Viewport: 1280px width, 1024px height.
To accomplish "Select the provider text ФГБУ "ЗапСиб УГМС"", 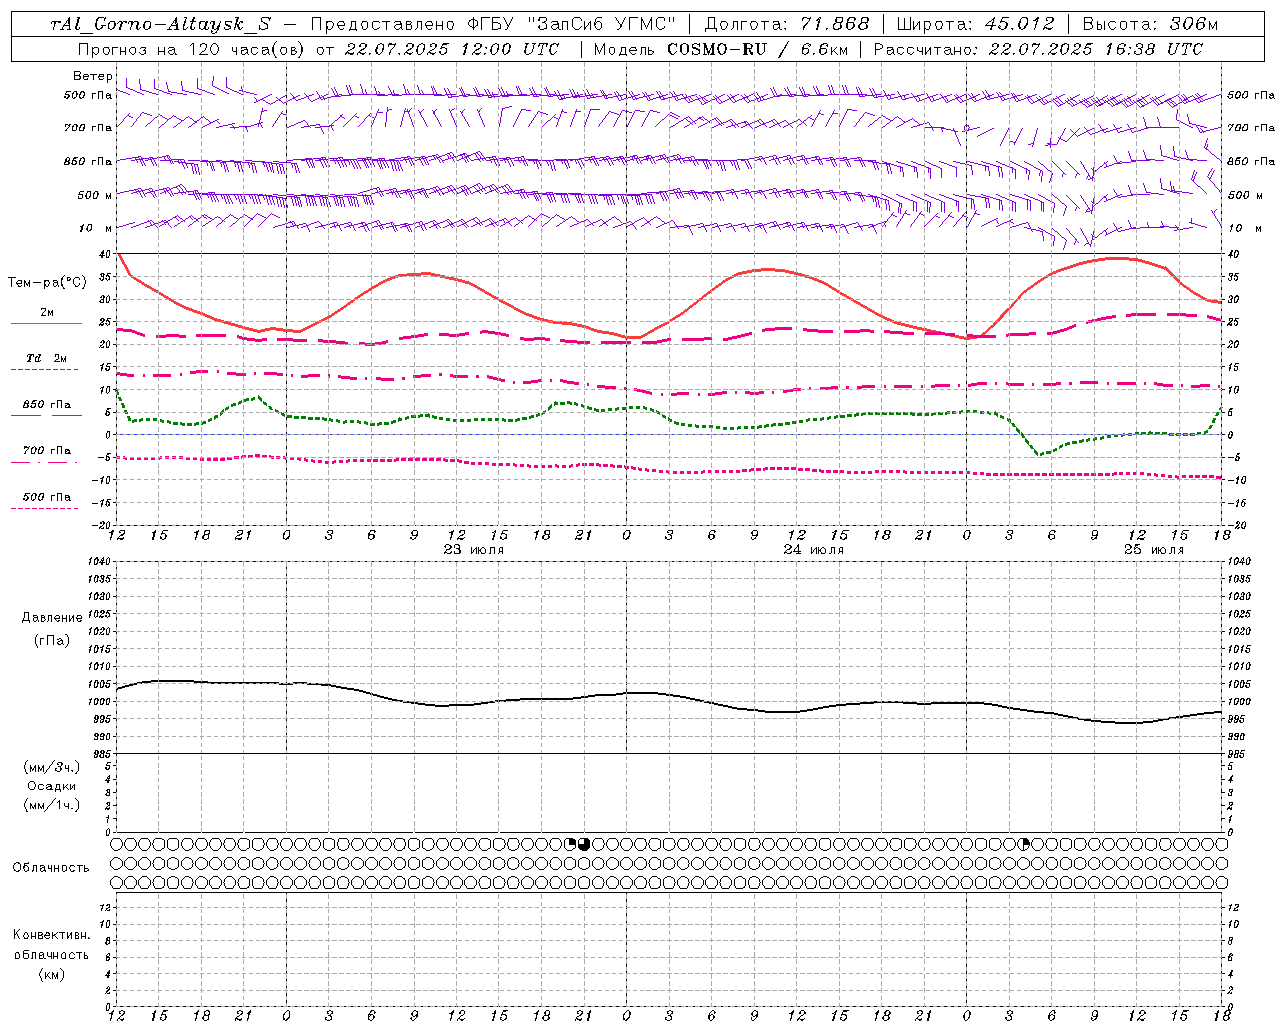I will (x=572, y=24).
